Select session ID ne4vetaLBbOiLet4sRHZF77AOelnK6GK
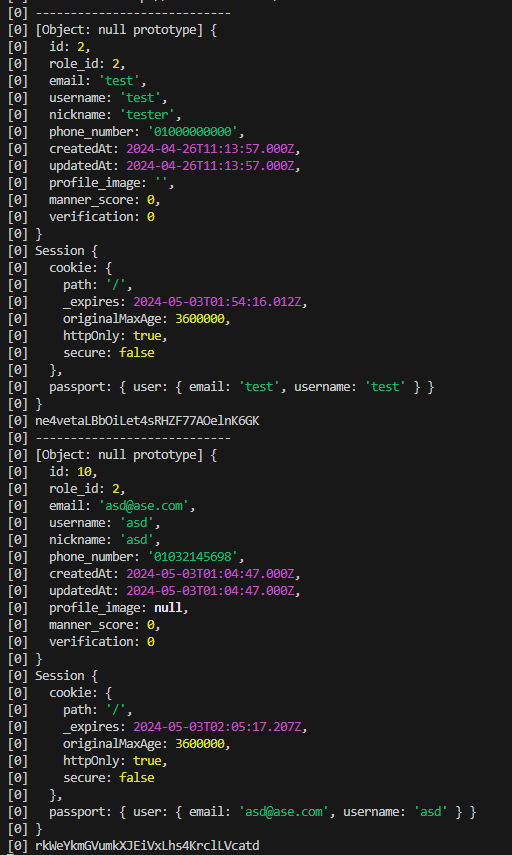 coord(147,421)
